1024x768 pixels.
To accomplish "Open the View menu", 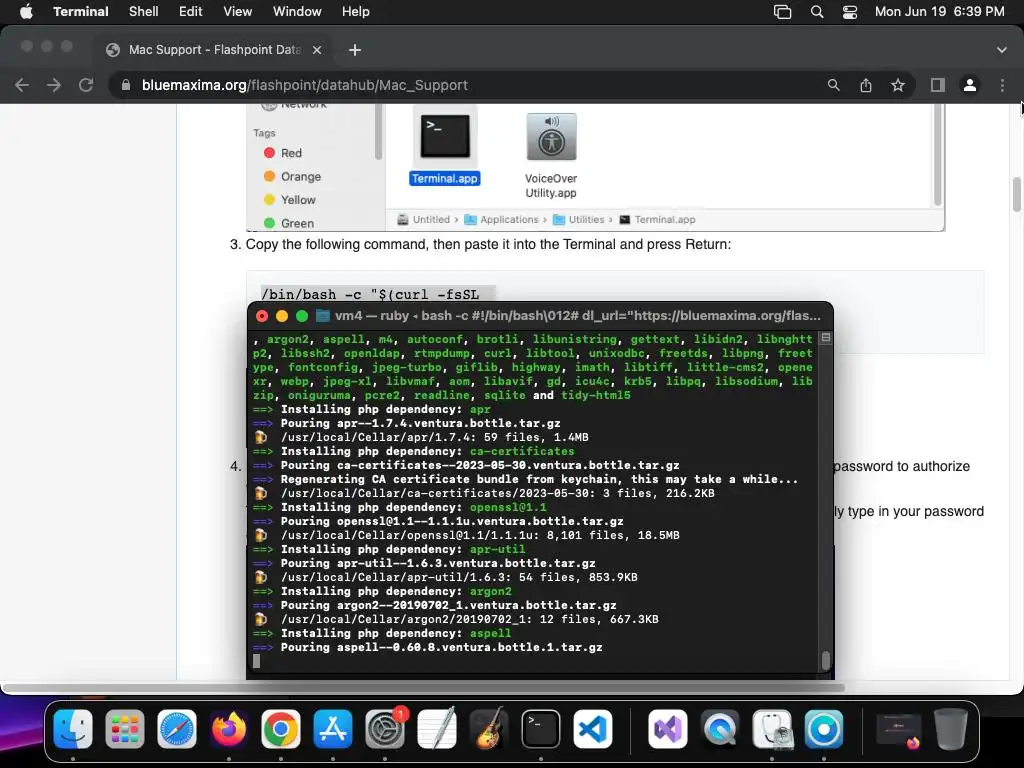I will pos(238,12).
